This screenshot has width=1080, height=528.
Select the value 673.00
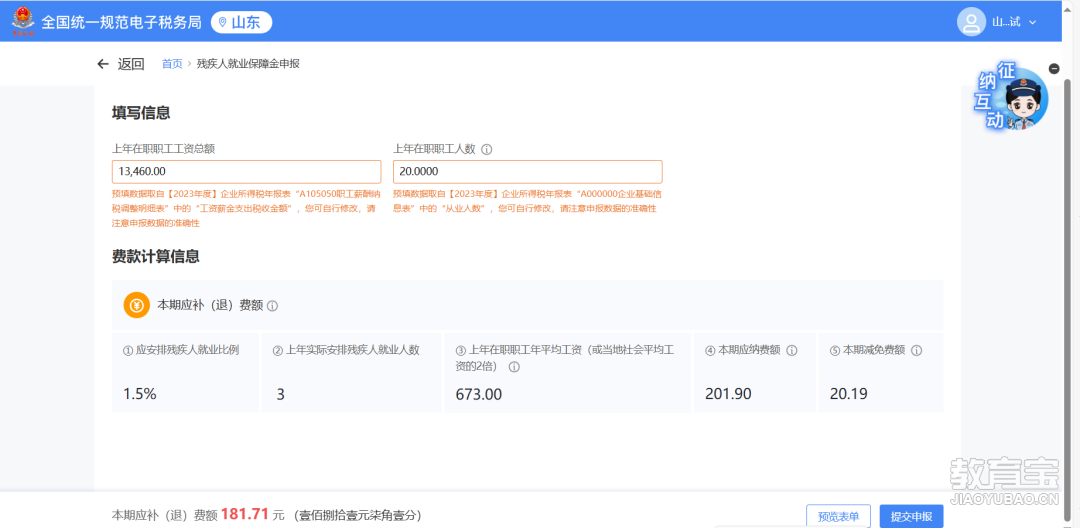click(x=479, y=394)
